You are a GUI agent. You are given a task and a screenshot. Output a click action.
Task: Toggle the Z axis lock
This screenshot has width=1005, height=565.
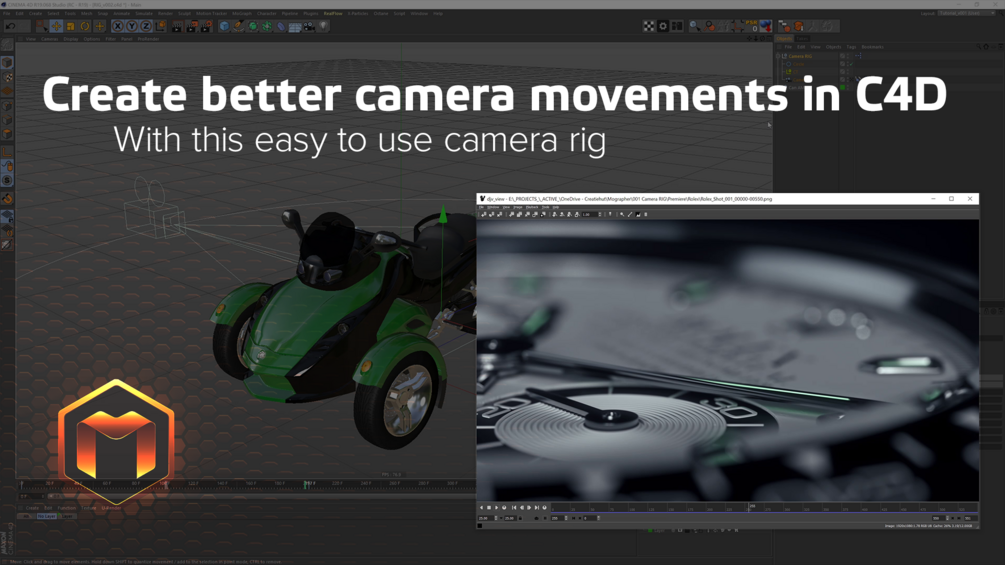pyautogui.click(x=146, y=26)
